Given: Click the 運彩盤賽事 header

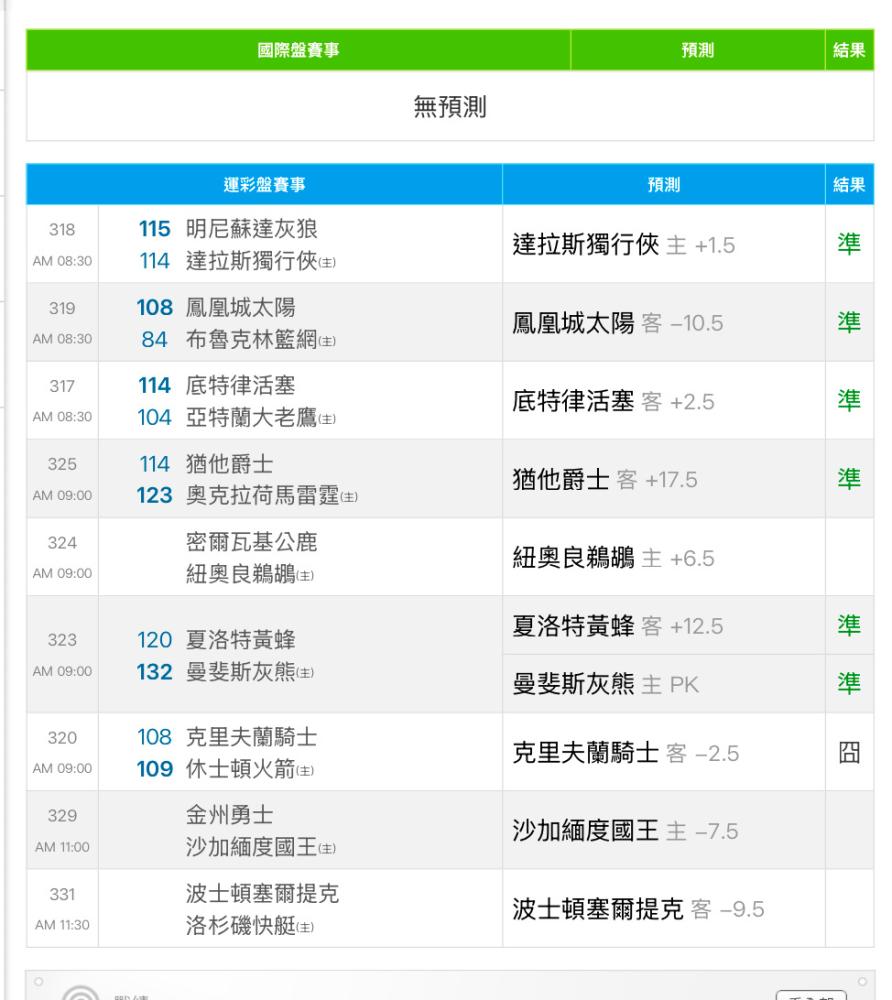Looking at the screenshot, I should click(264, 185).
